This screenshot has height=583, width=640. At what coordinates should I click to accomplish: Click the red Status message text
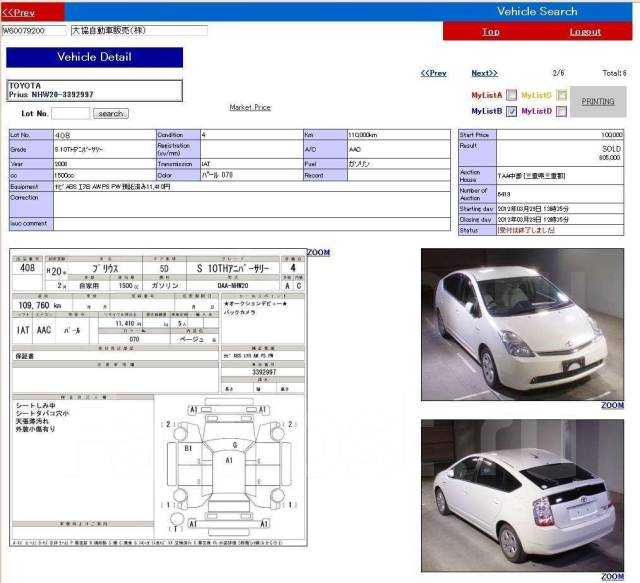point(527,230)
